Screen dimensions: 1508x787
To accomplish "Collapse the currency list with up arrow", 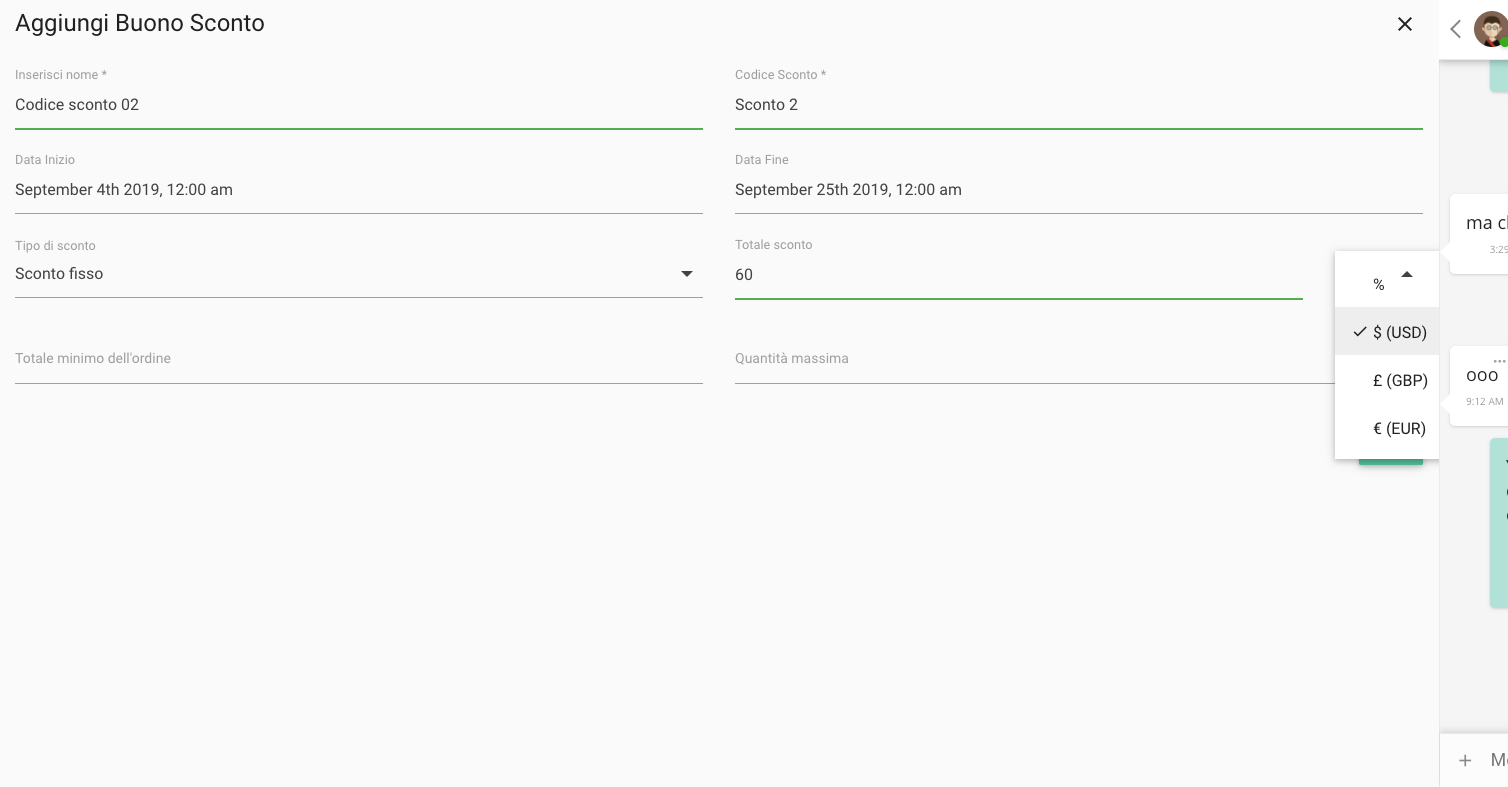I will point(1406,275).
